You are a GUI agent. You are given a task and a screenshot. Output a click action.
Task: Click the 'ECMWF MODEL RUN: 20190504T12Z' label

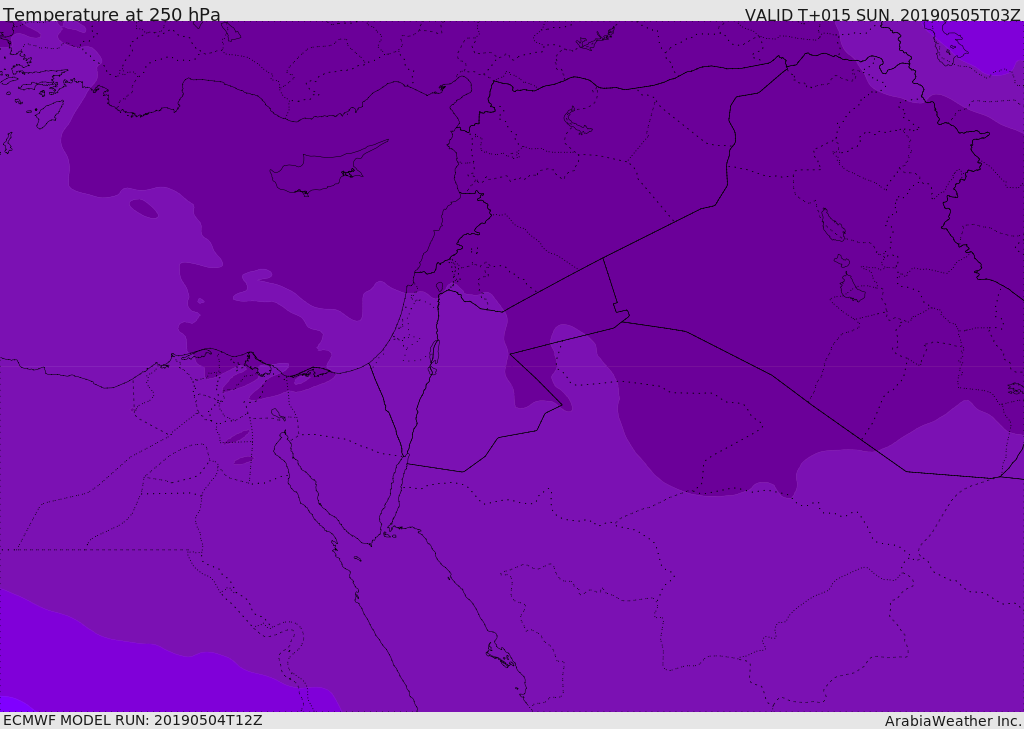click(x=133, y=721)
